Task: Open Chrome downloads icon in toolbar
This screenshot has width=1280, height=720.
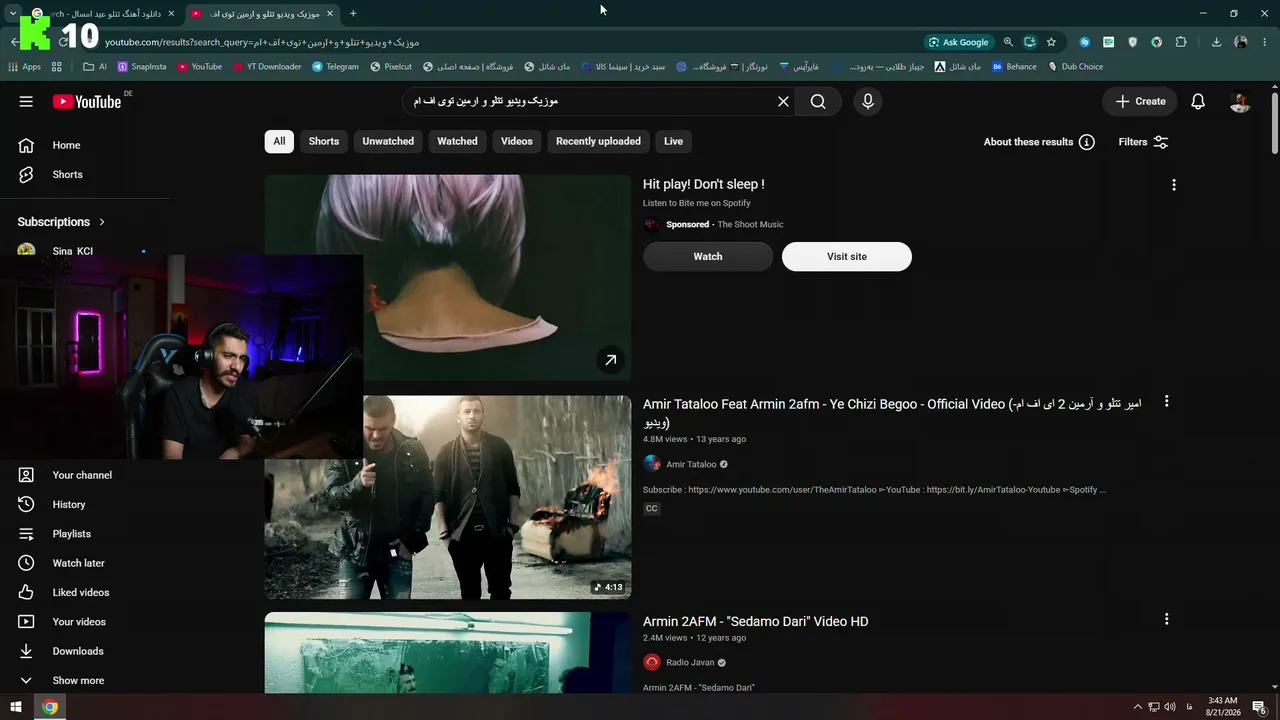Action: (1216, 42)
